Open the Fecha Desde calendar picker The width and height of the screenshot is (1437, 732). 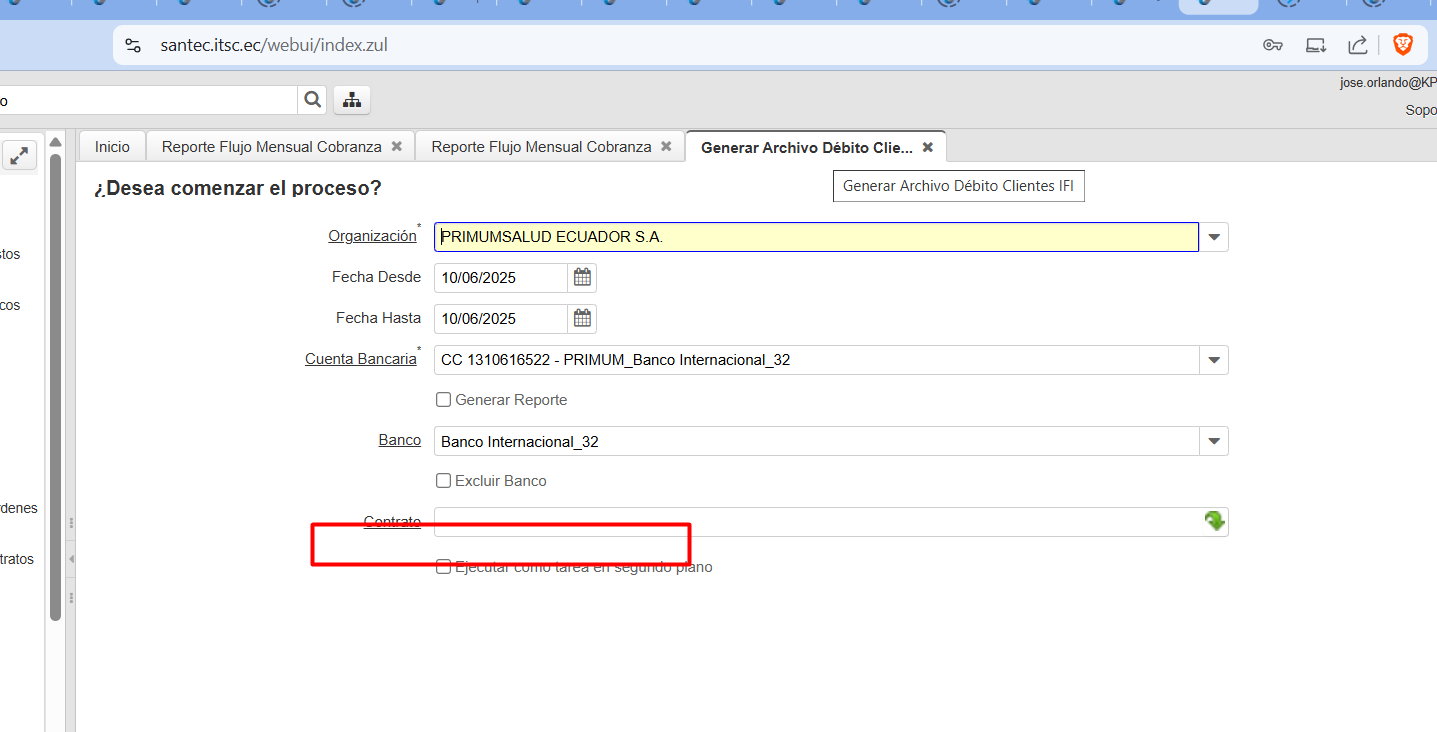click(x=582, y=277)
